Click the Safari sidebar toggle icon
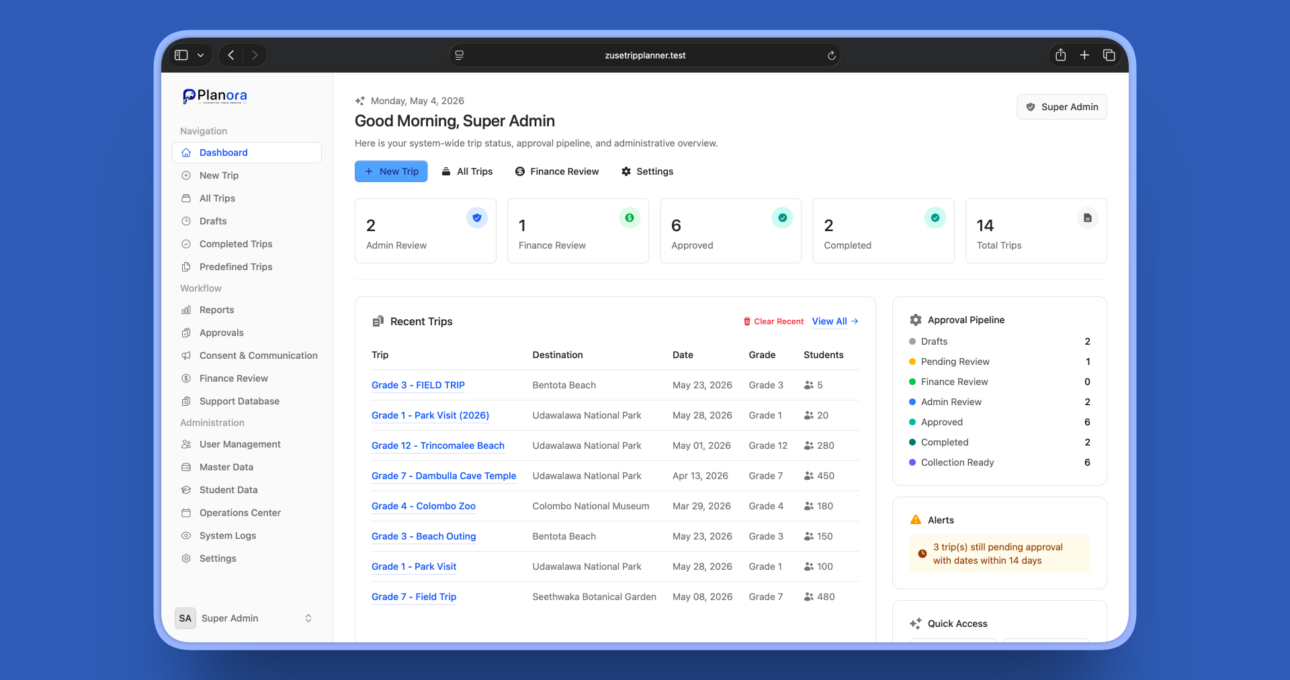Image resolution: width=1290 pixels, height=680 pixels. [181, 55]
